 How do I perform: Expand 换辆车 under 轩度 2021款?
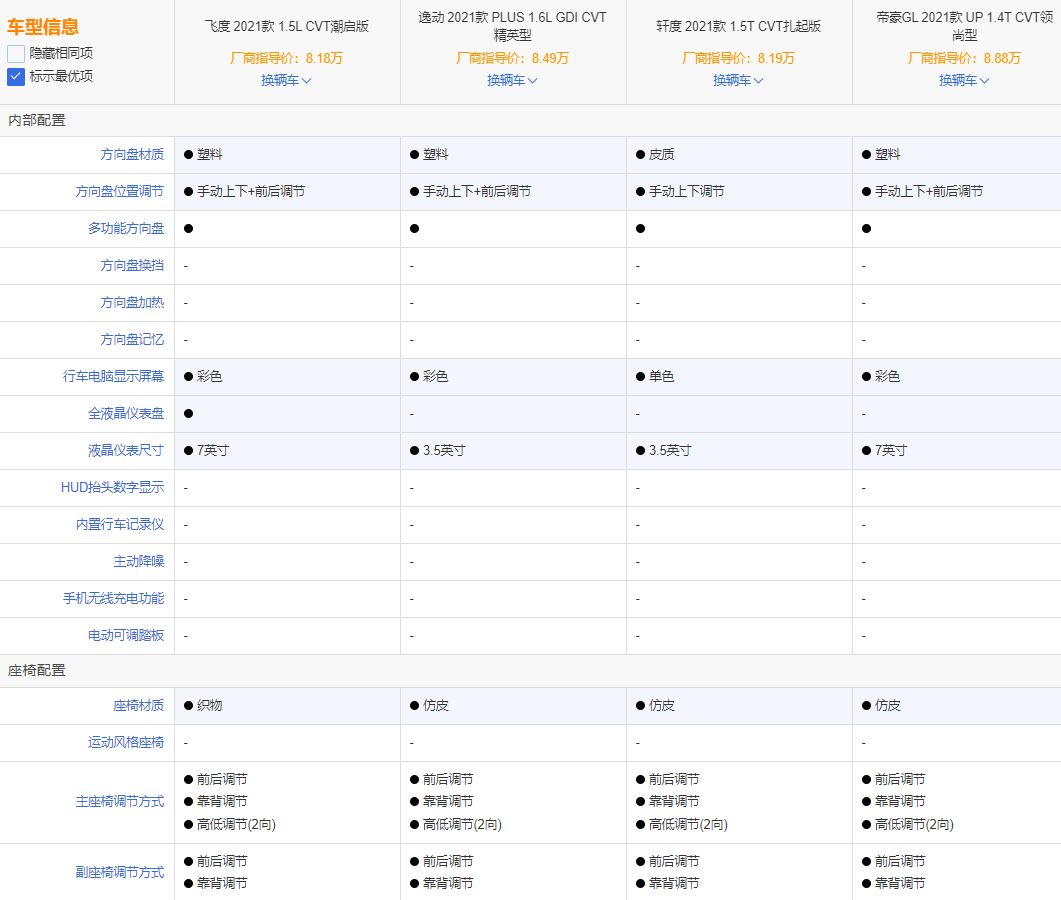[738, 80]
